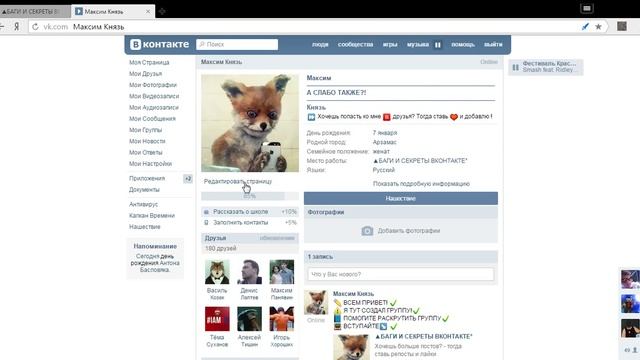Expand Показать подробную информацию
Screen dimensions: 640x360
[x=421, y=184]
